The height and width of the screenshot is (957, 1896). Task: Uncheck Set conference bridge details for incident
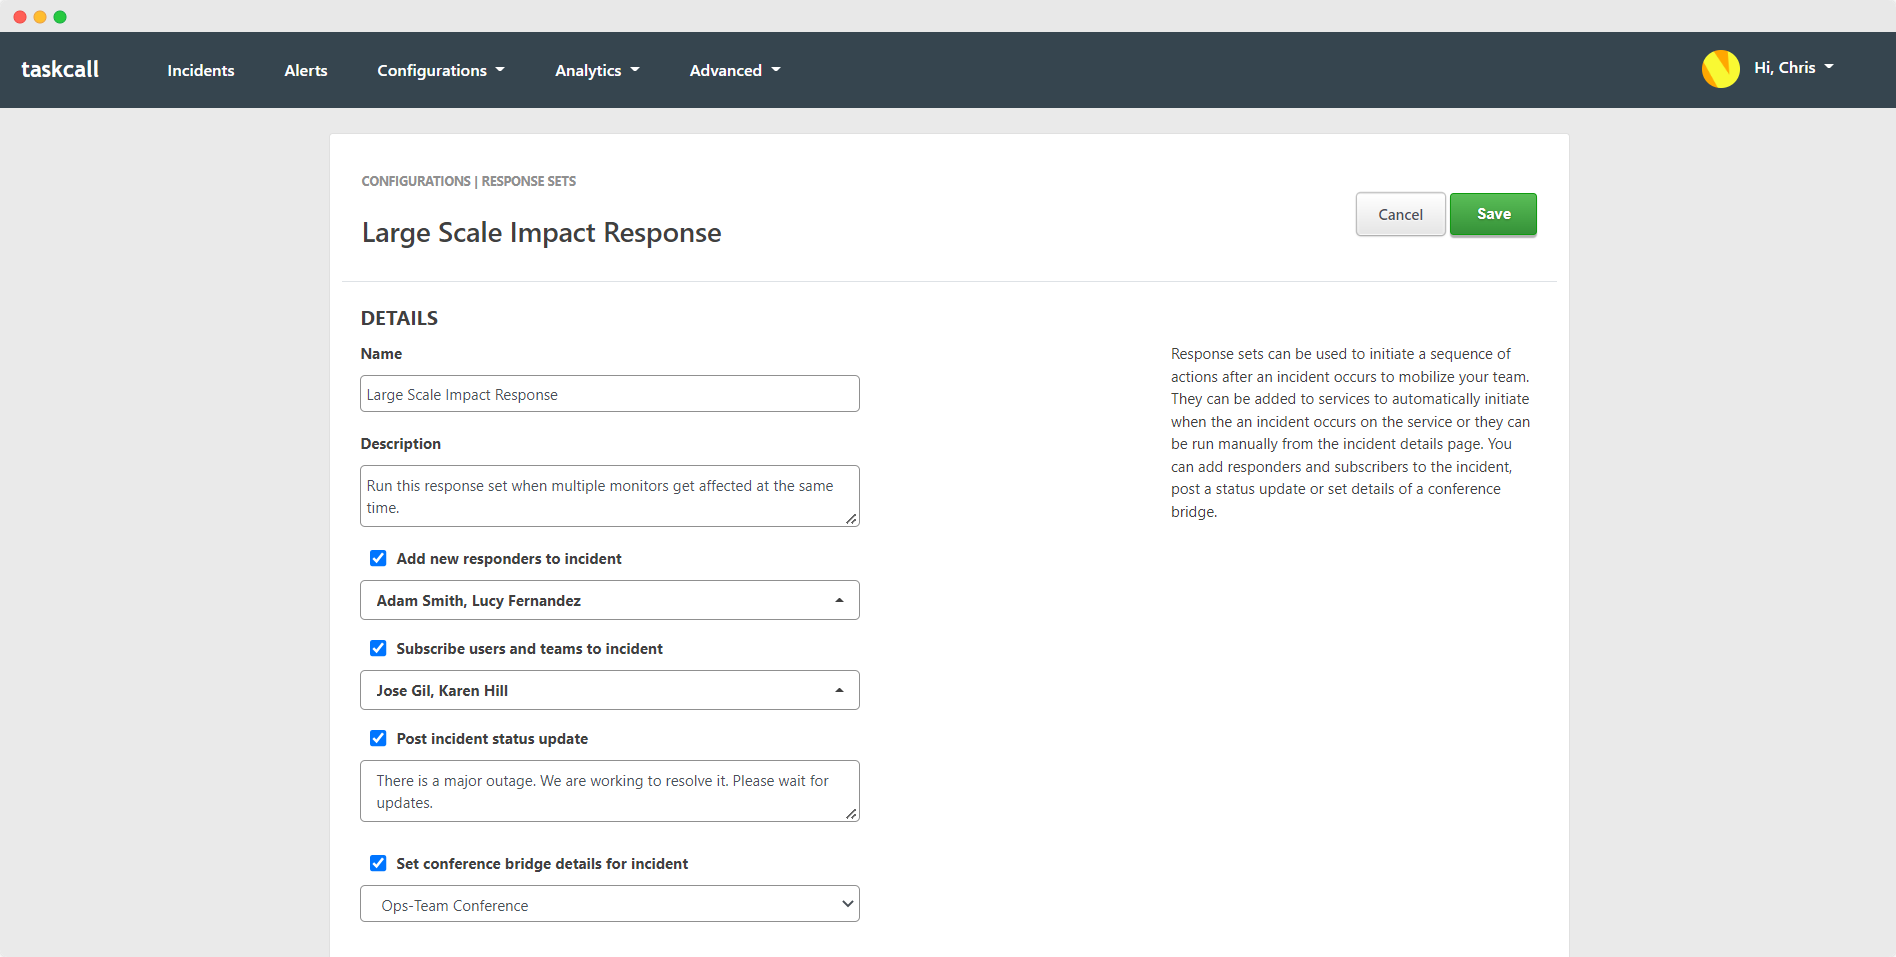point(378,863)
